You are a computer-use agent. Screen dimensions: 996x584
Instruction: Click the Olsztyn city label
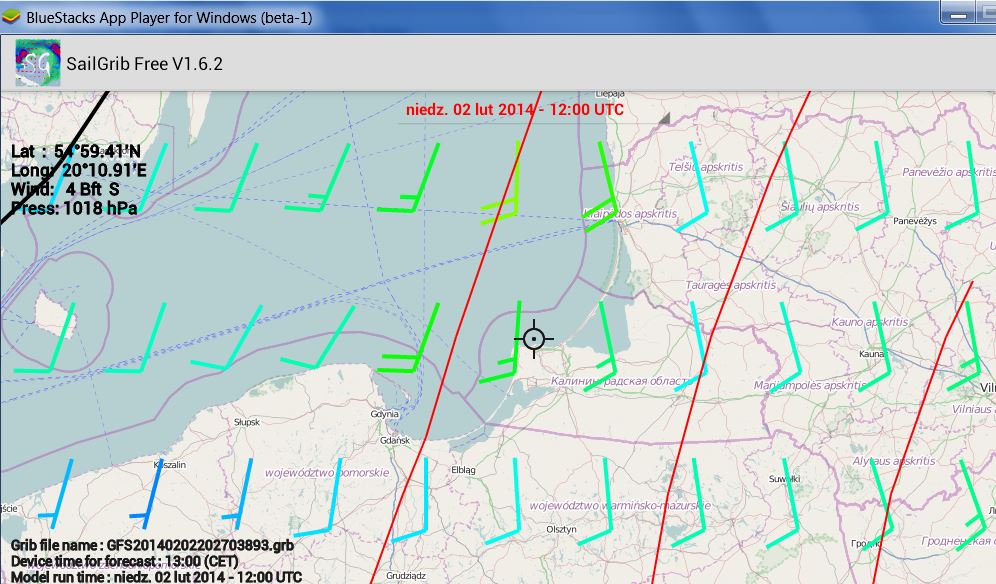[x=562, y=529]
